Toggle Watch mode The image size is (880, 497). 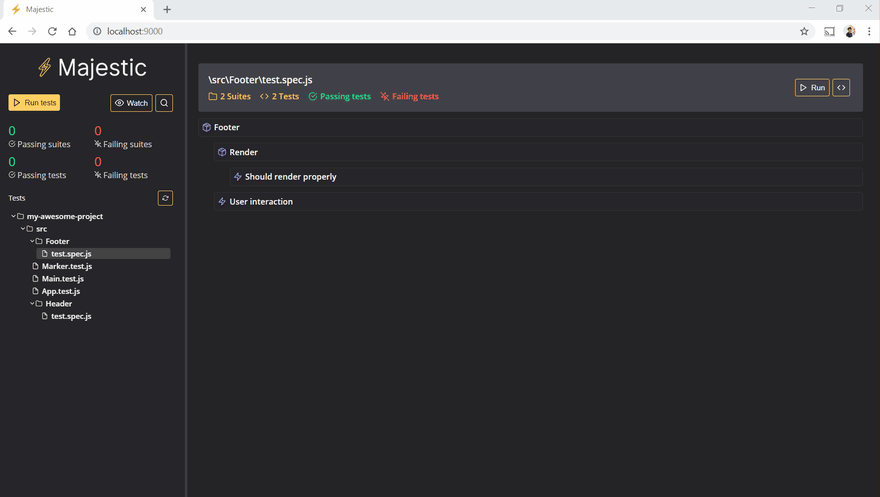(131, 103)
